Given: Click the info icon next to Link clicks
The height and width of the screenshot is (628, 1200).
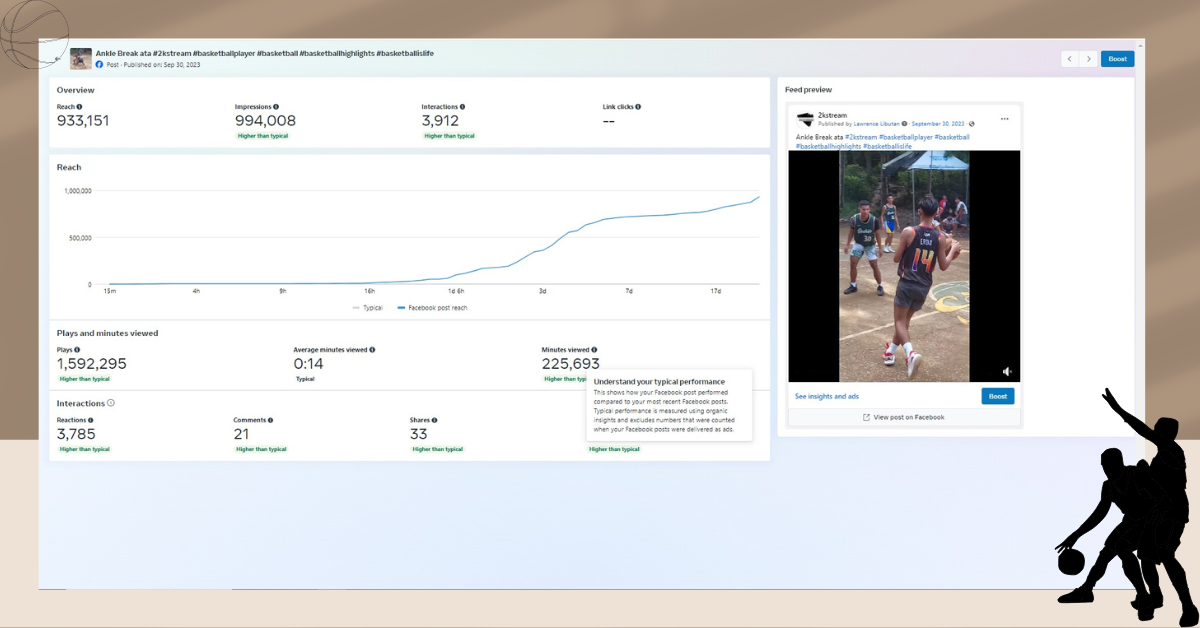Looking at the screenshot, I should click(638, 107).
